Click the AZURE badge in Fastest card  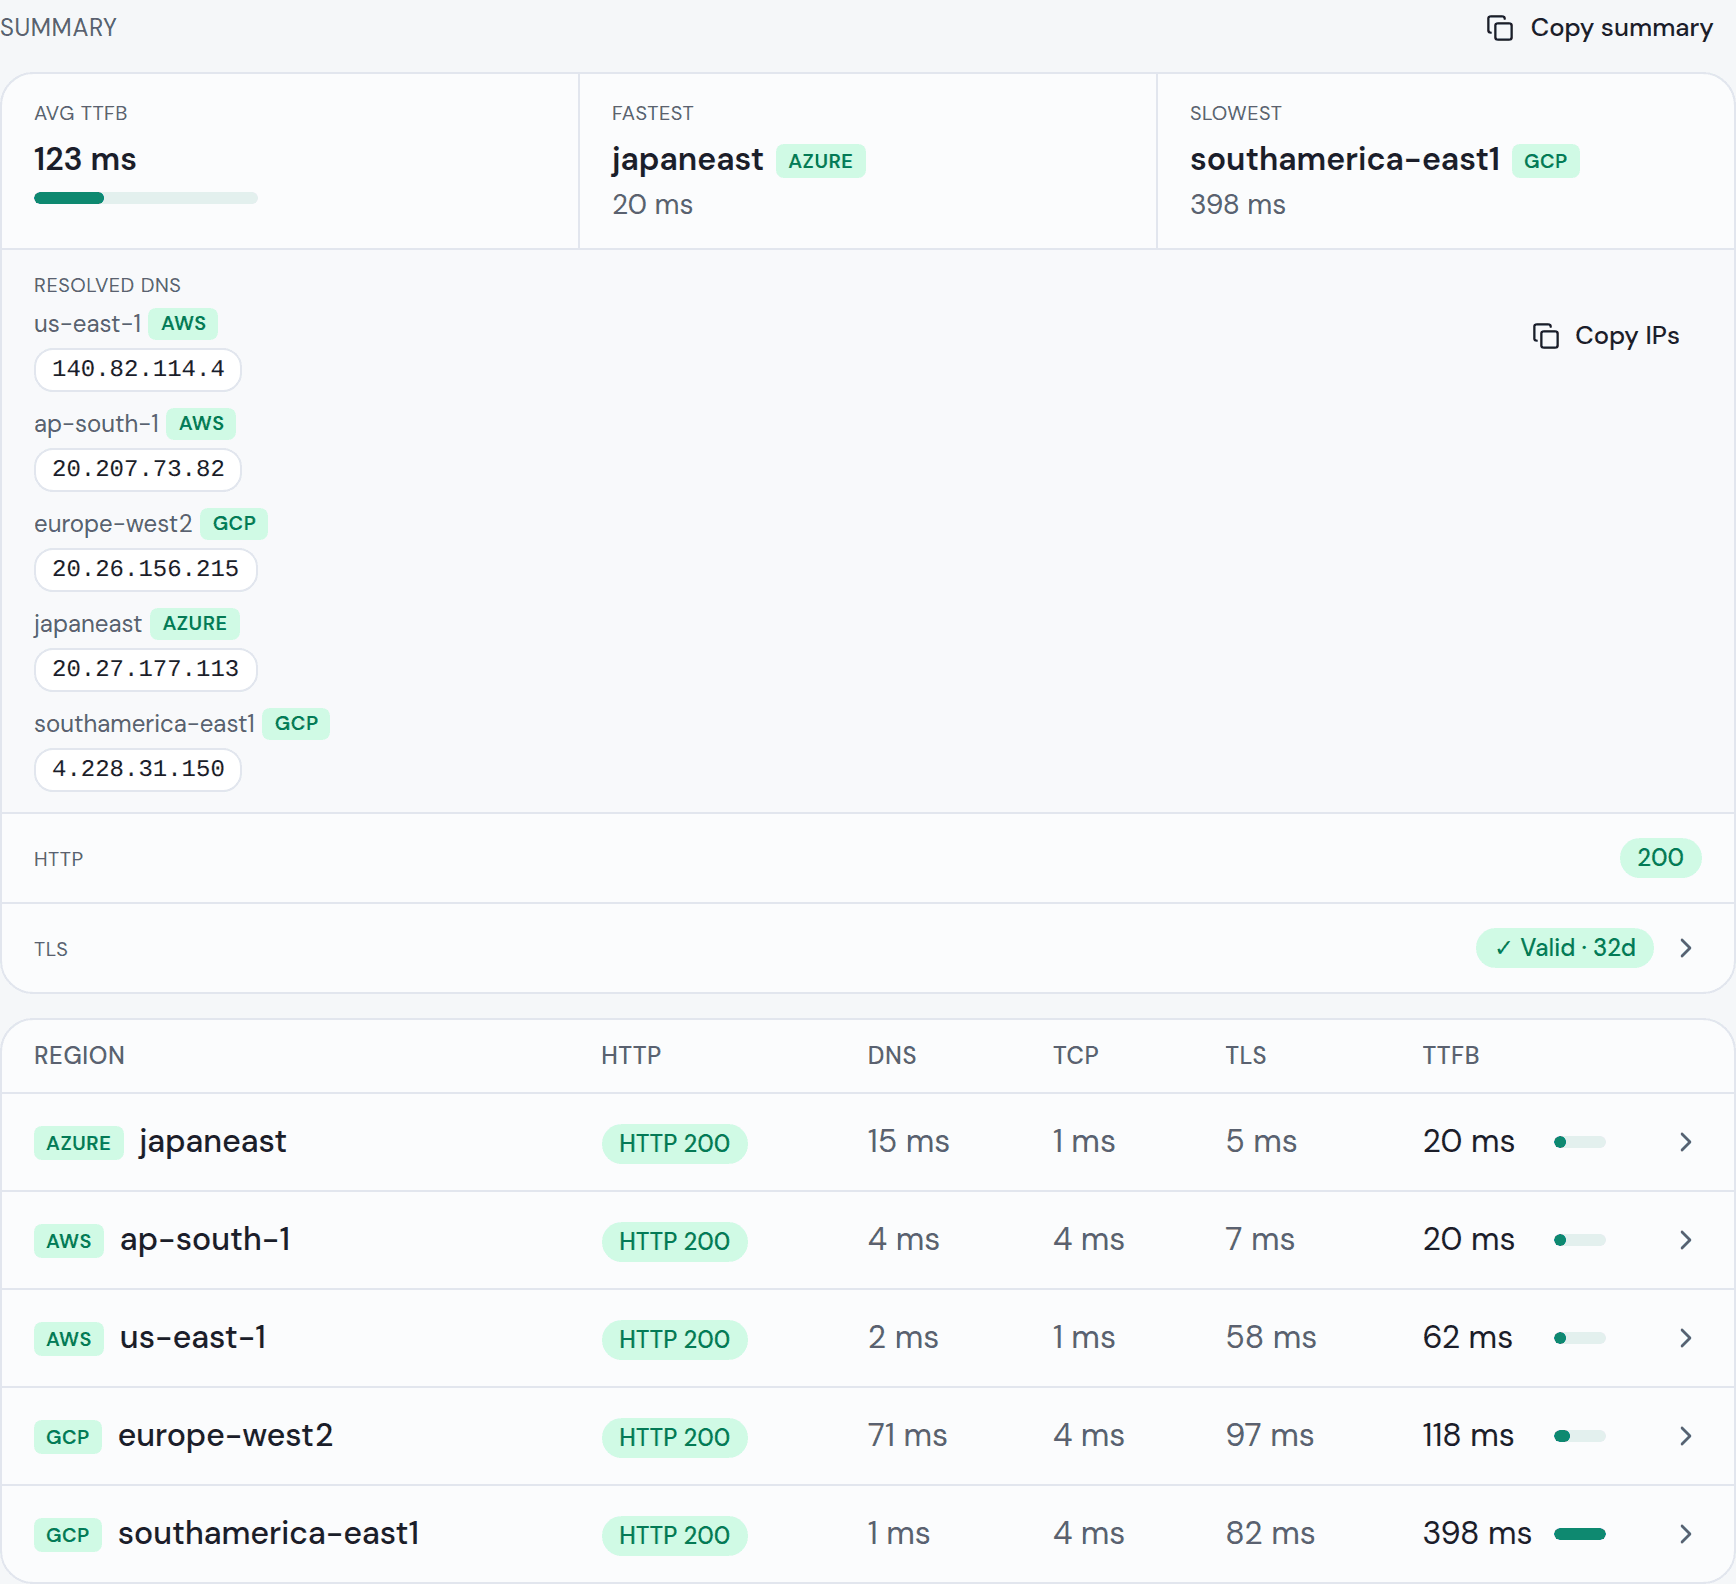tap(821, 161)
